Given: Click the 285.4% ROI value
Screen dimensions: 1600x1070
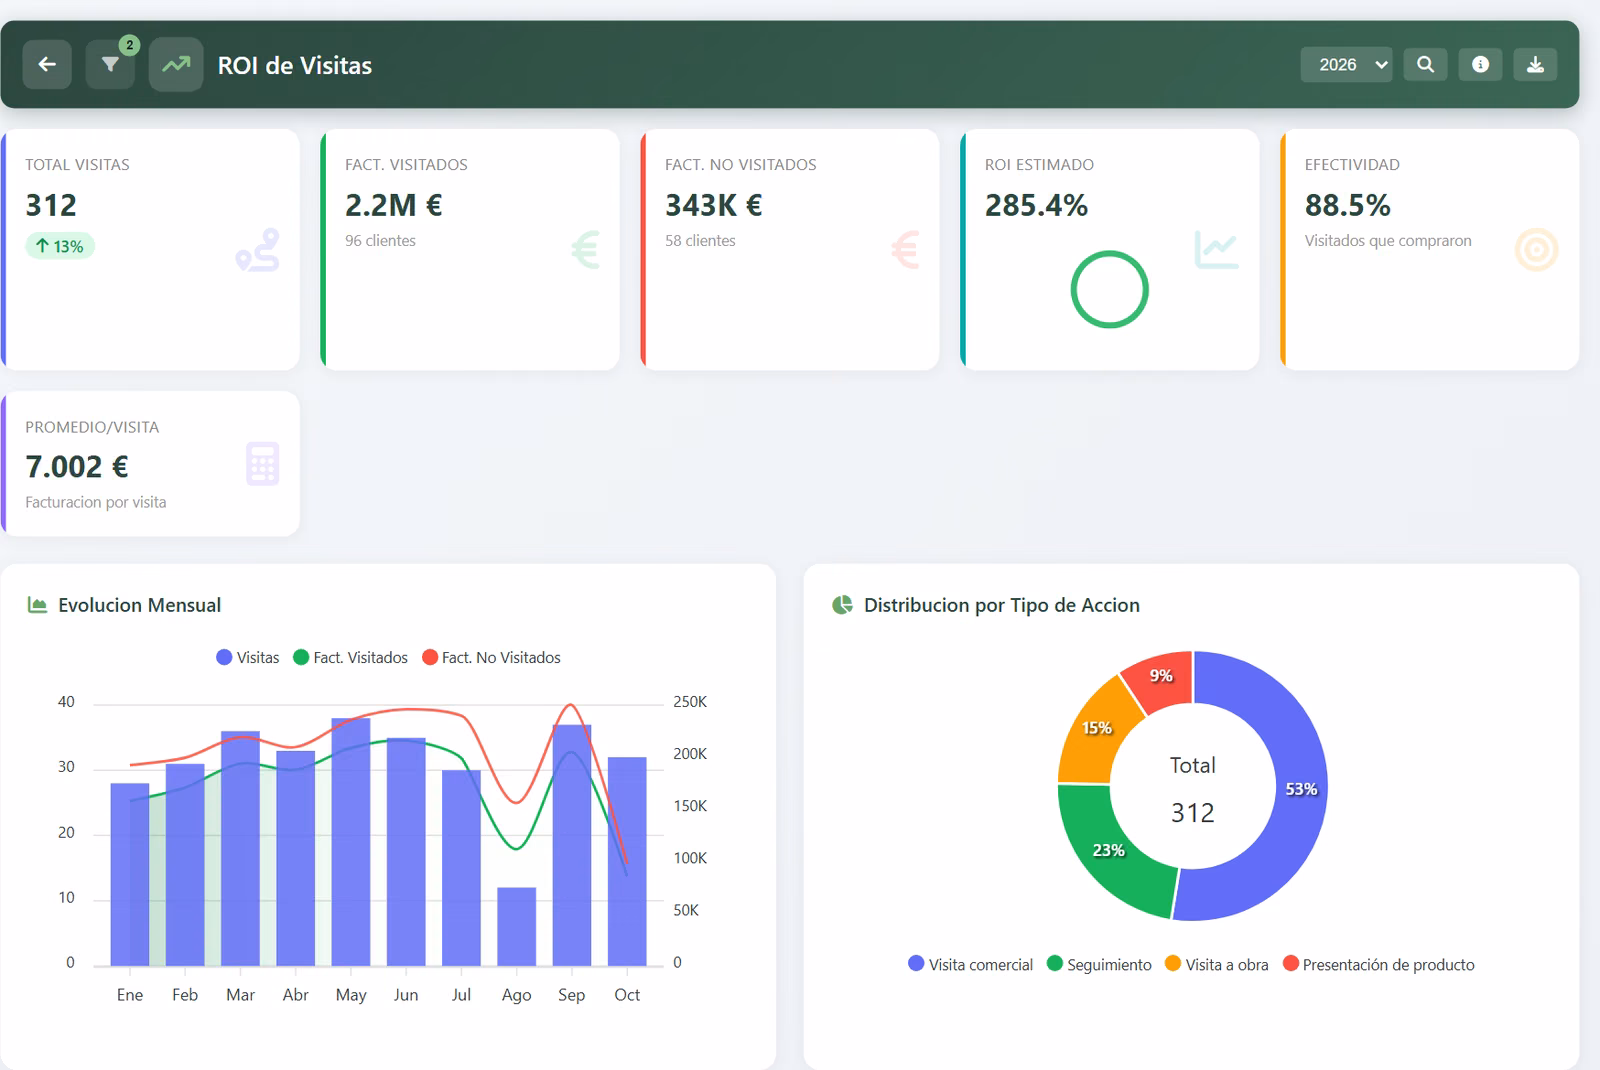Looking at the screenshot, I should (x=1036, y=205).
